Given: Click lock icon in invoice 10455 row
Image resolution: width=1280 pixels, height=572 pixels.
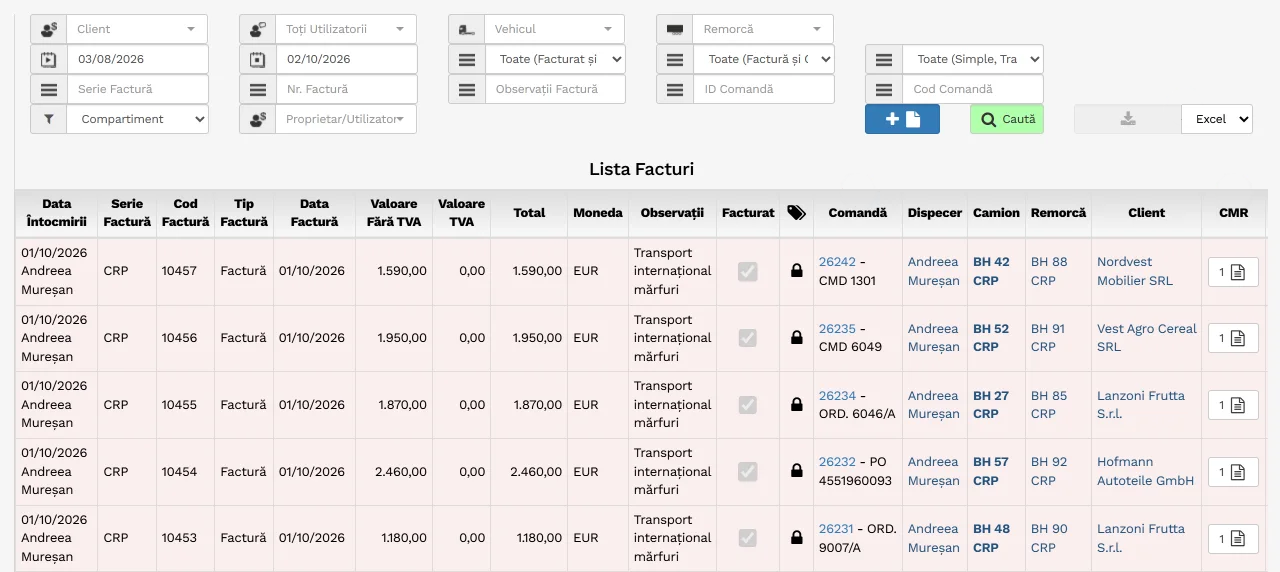Looking at the screenshot, I should pyautogui.click(x=796, y=405).
